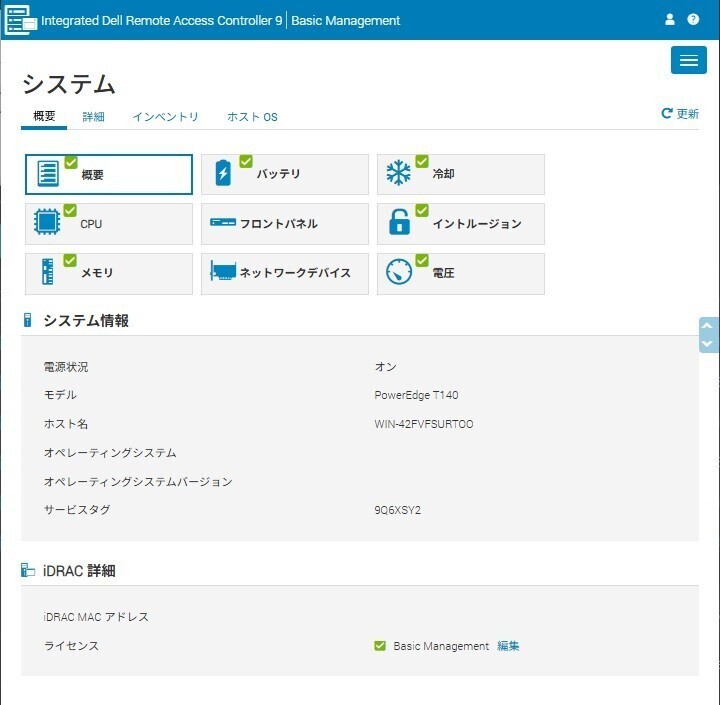The height and width of the screenshot is (705, 720).
Task: Open the user account icon in header
Action: [x=670, y=20]
